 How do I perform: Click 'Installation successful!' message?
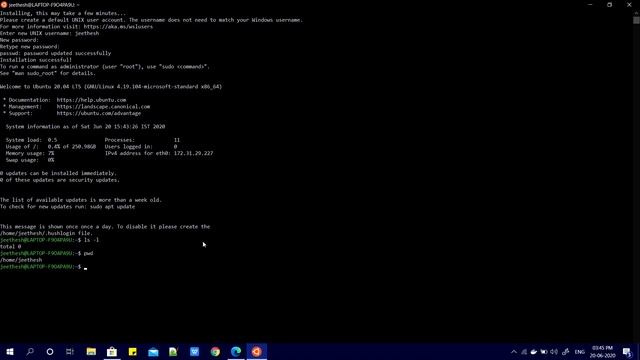pyautogui.click(x=36, y=60)
